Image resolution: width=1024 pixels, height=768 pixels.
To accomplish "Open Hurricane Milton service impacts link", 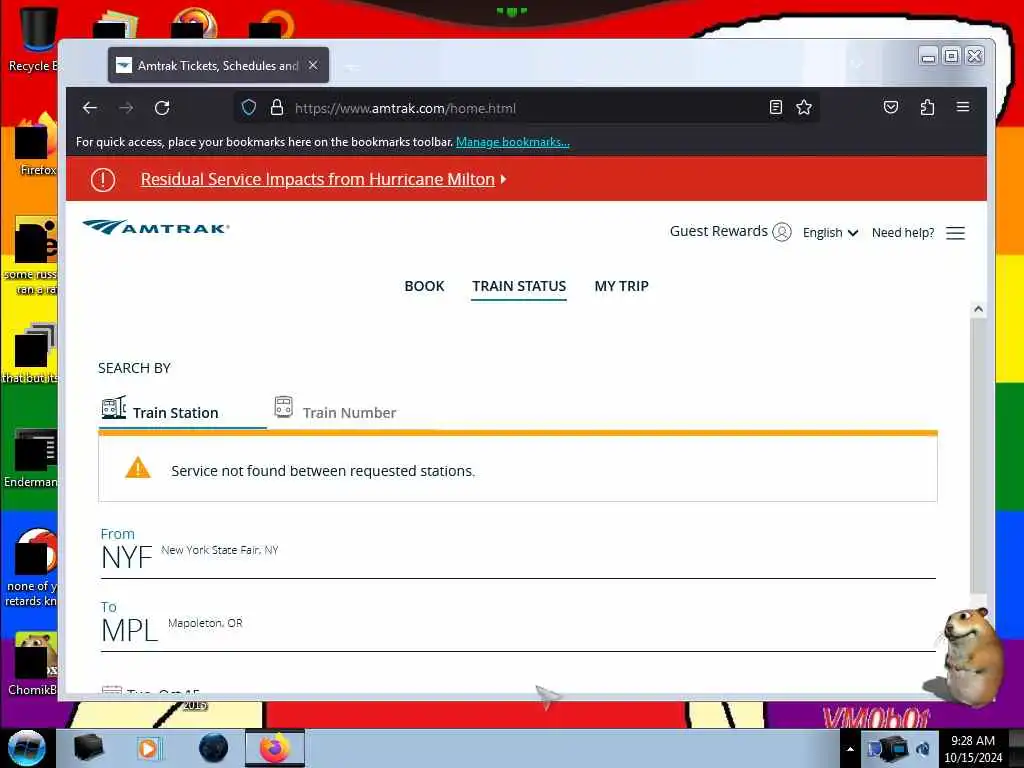I will (318, 179).
